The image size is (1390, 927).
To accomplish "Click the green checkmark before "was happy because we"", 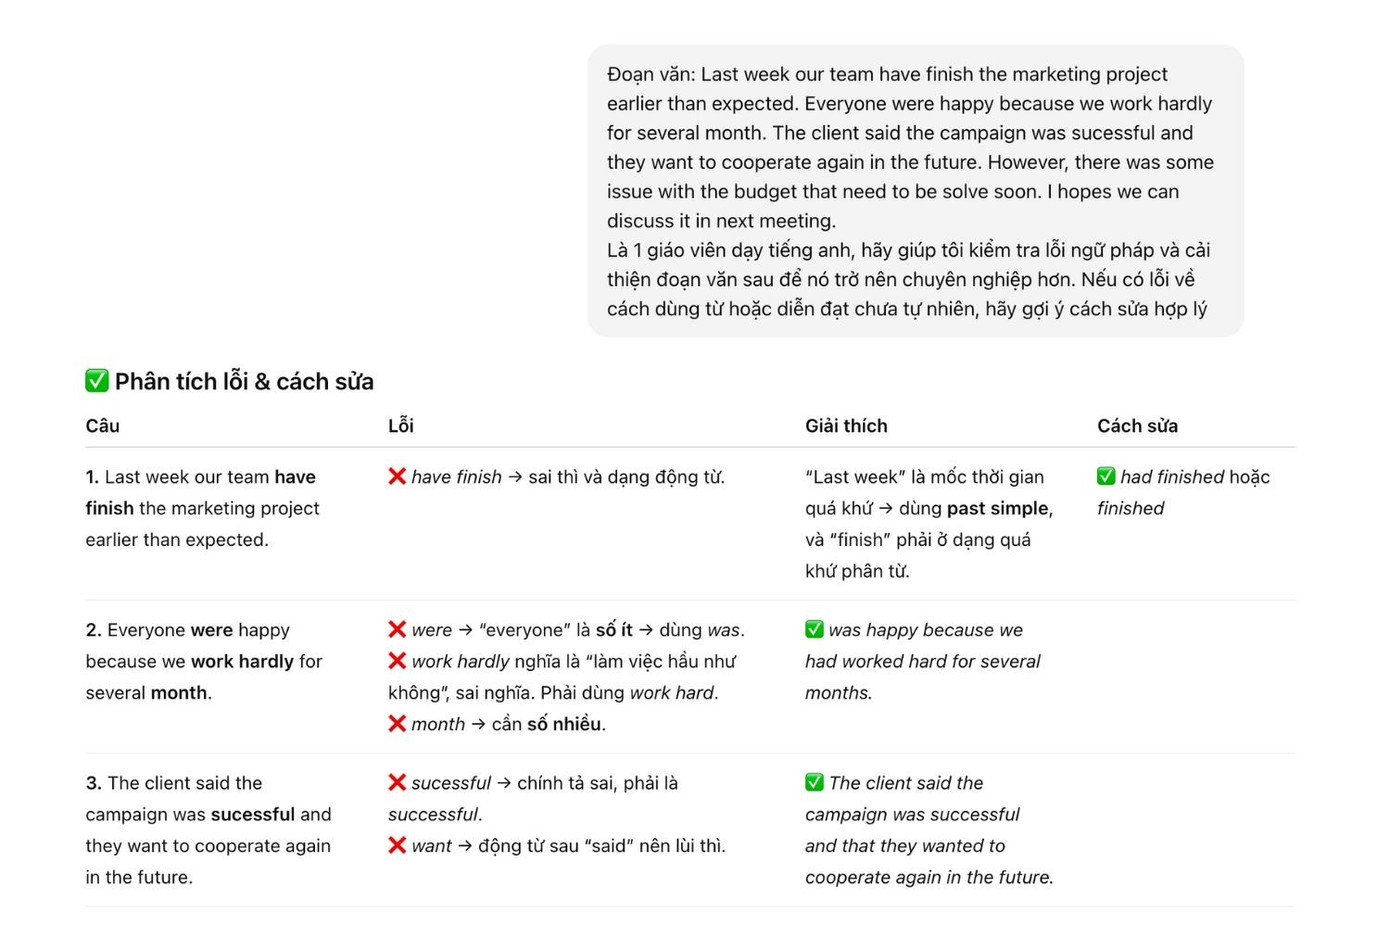I will click(814, 630).
